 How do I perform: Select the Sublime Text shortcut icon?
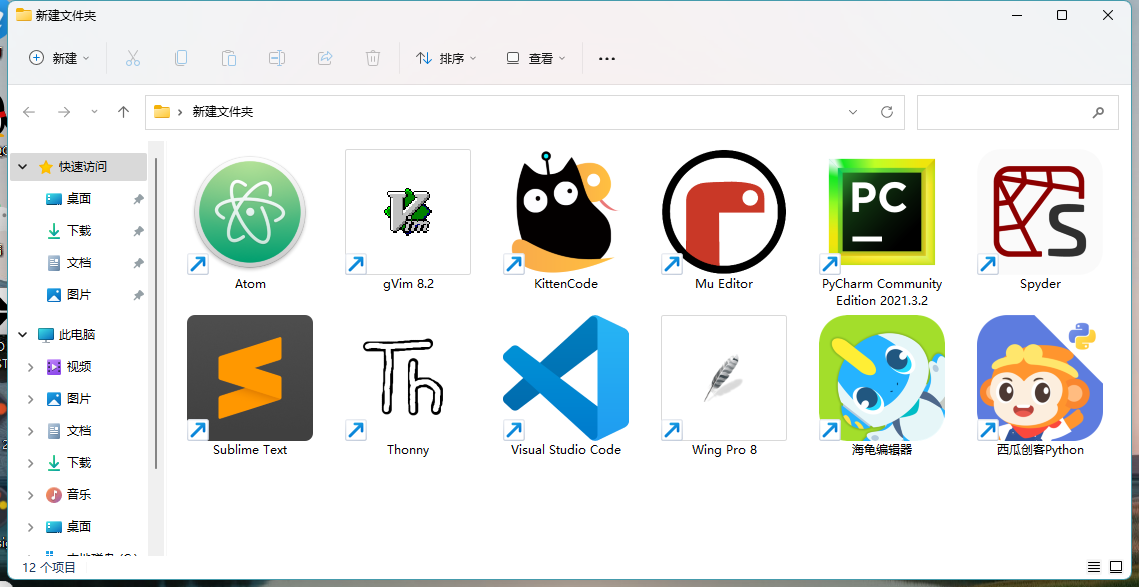(250, 378)
